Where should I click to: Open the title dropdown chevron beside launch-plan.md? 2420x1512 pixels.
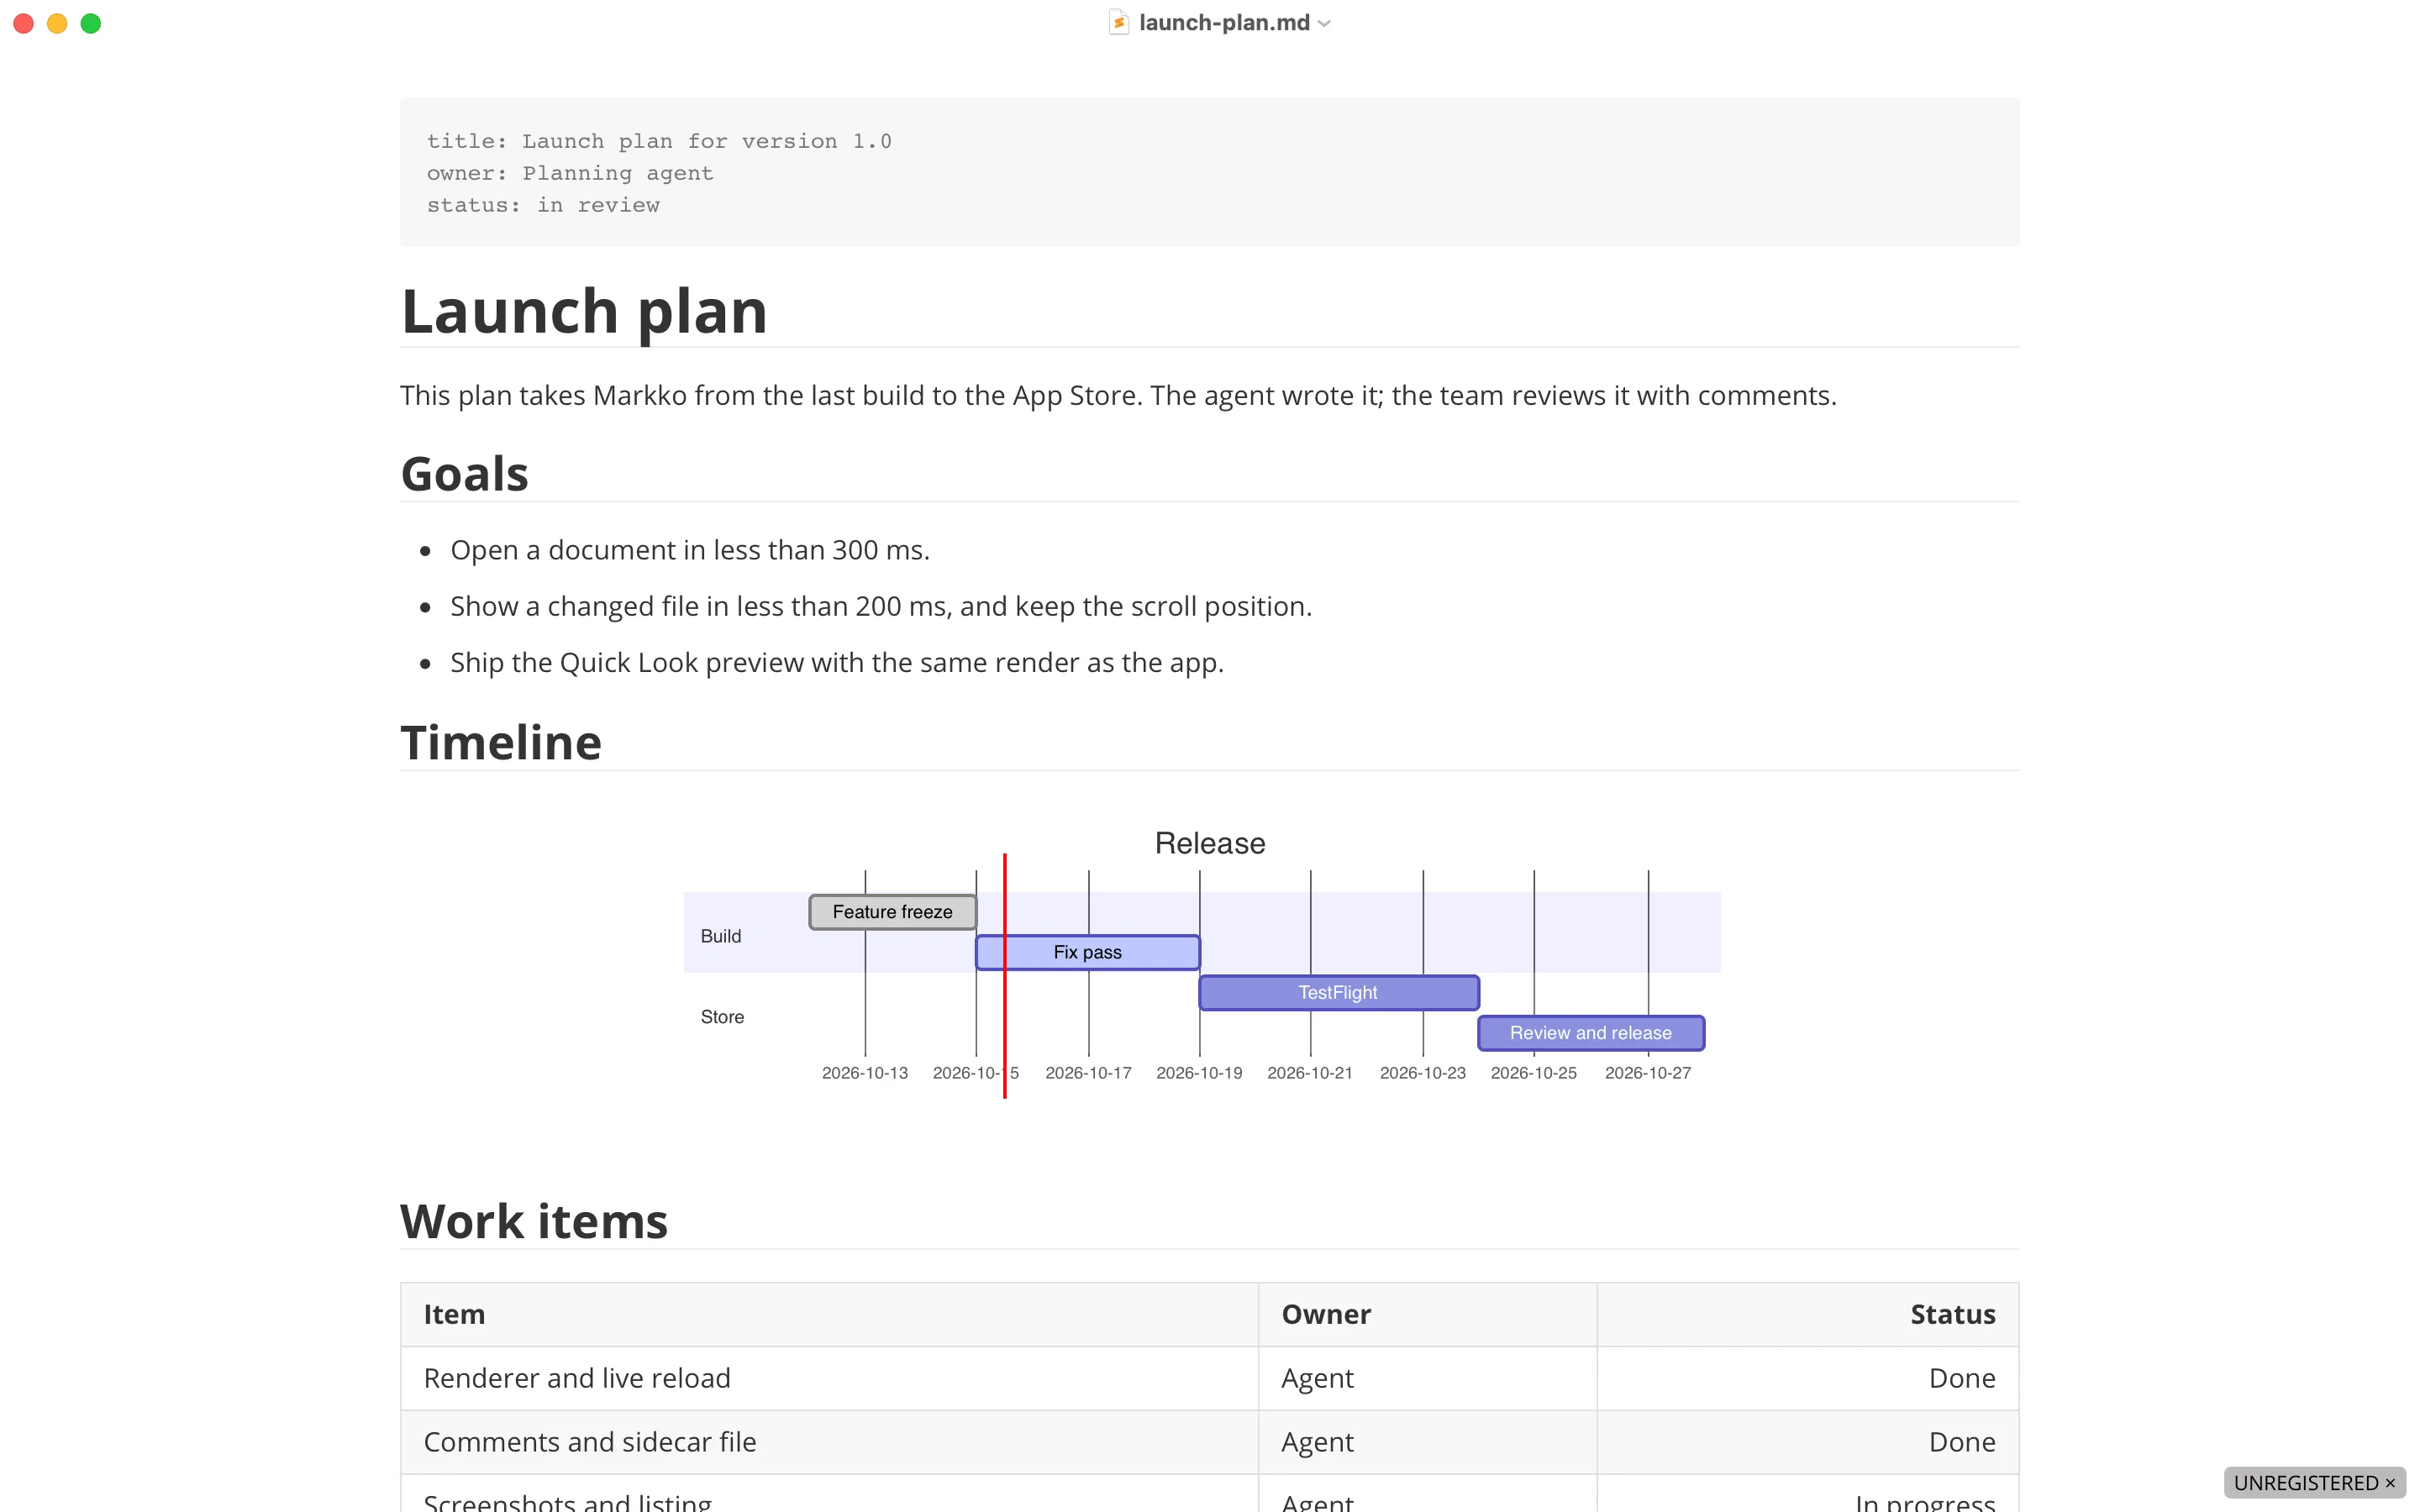1325,23
